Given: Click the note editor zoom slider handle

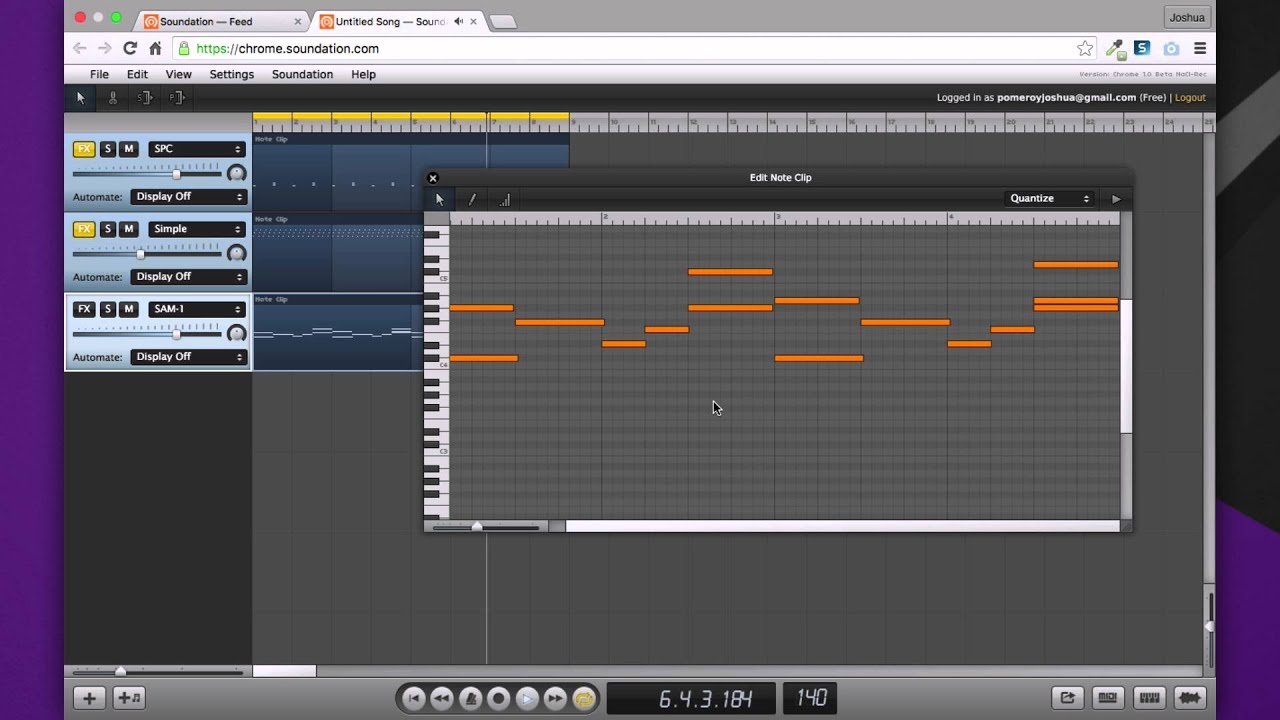Looking at the screenshot, I should click(x=477, y=526).
